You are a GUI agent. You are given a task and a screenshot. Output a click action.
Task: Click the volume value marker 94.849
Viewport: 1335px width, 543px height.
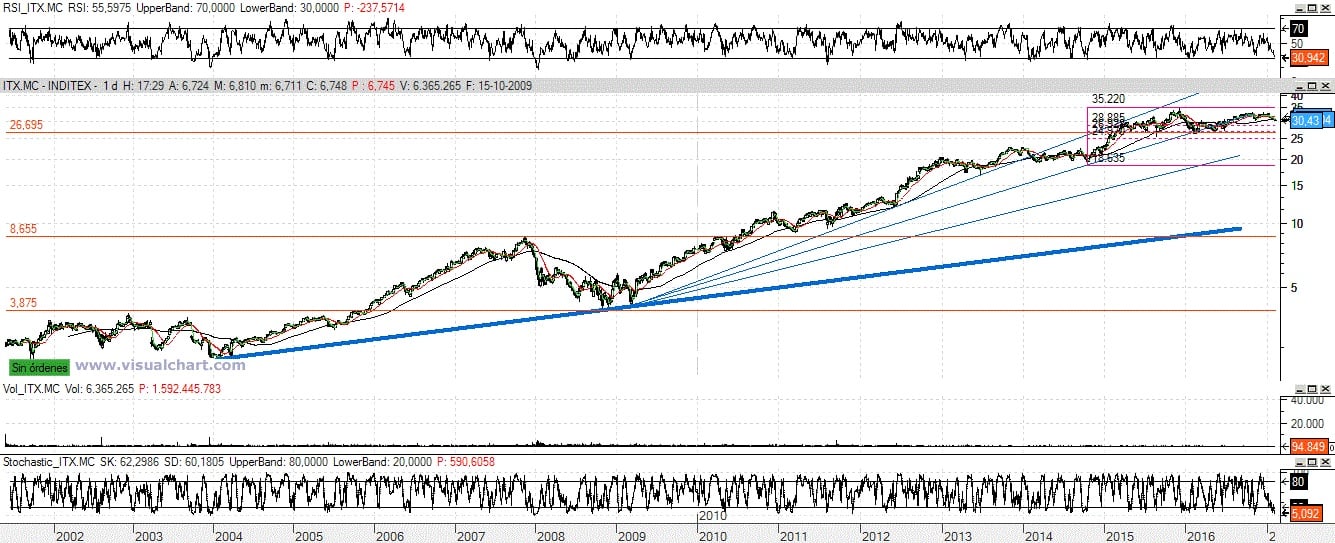point(1308,445)
